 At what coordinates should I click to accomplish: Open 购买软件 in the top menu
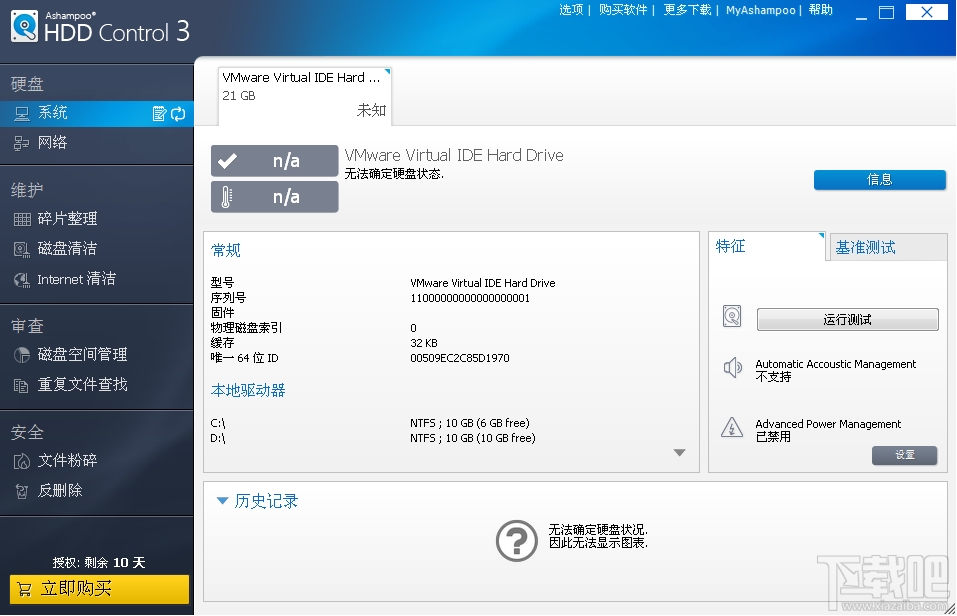click(623, 10)
